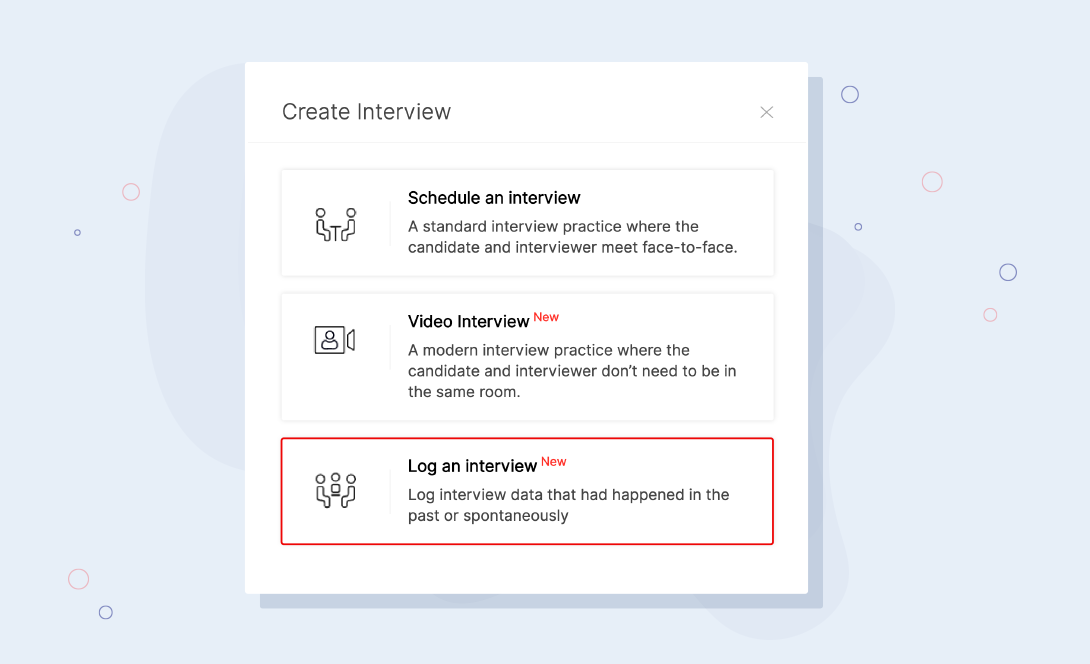Screen dimensions: 1090x664
Task: Close the Create Interview dialog
Action: coord(767,112)
